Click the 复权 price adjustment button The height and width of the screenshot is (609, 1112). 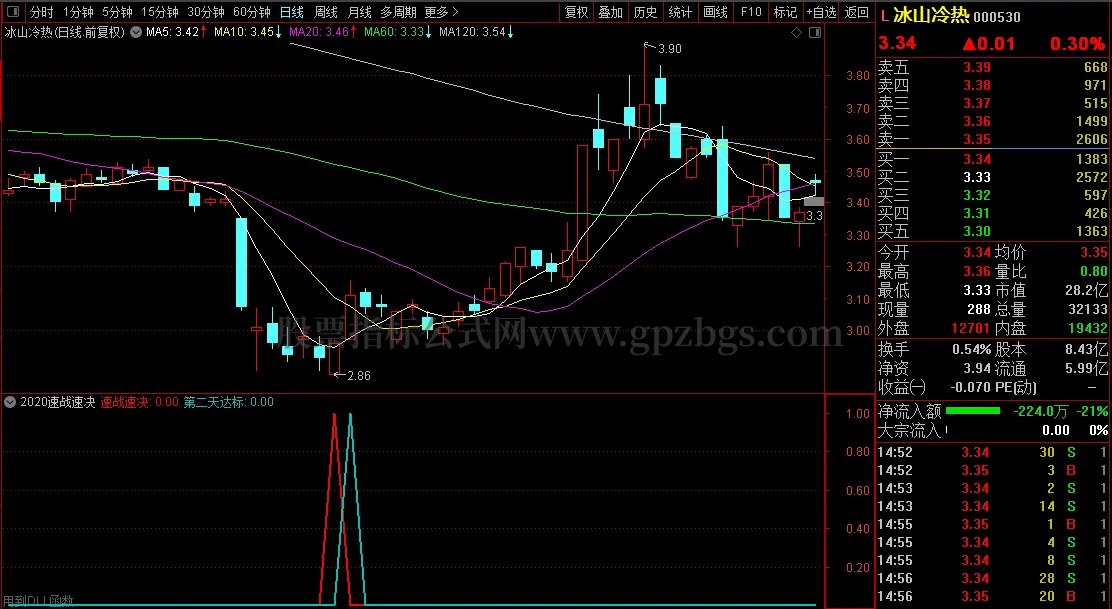coord(577,12)
